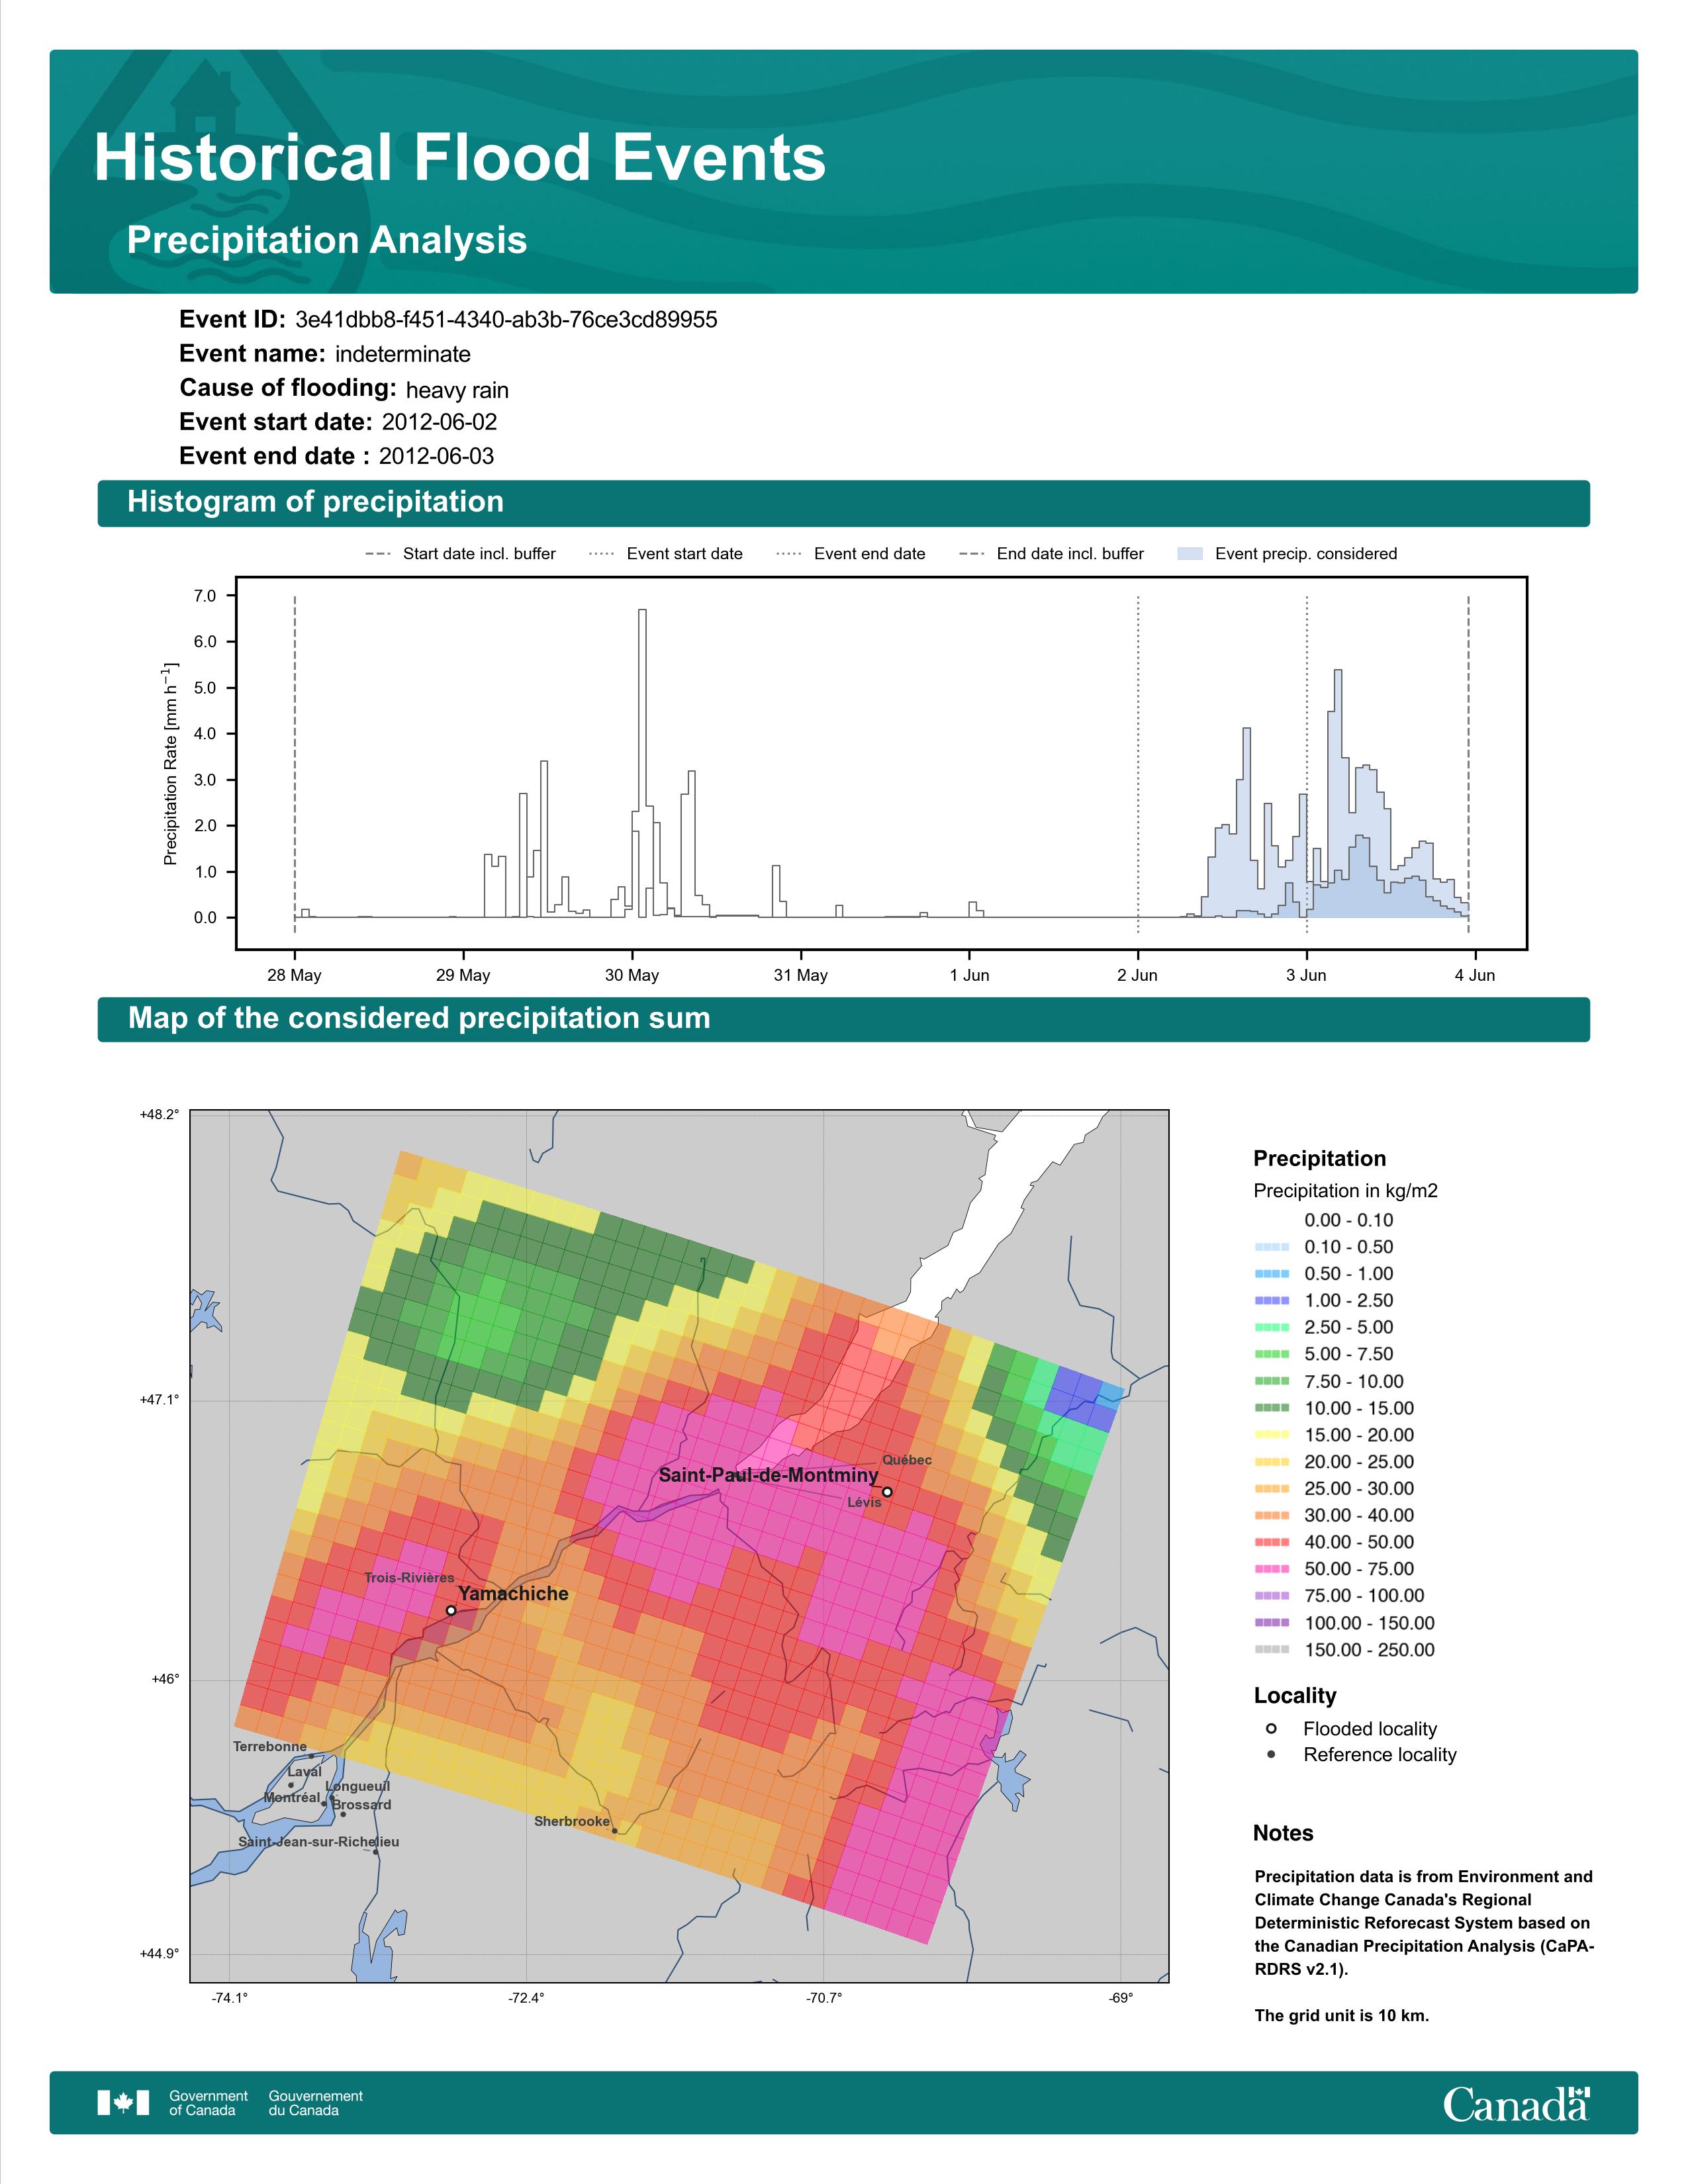Click the Laval map label
Image resolution: width=1688 pixels, height=2184 pixels.
coord(305,1772)
